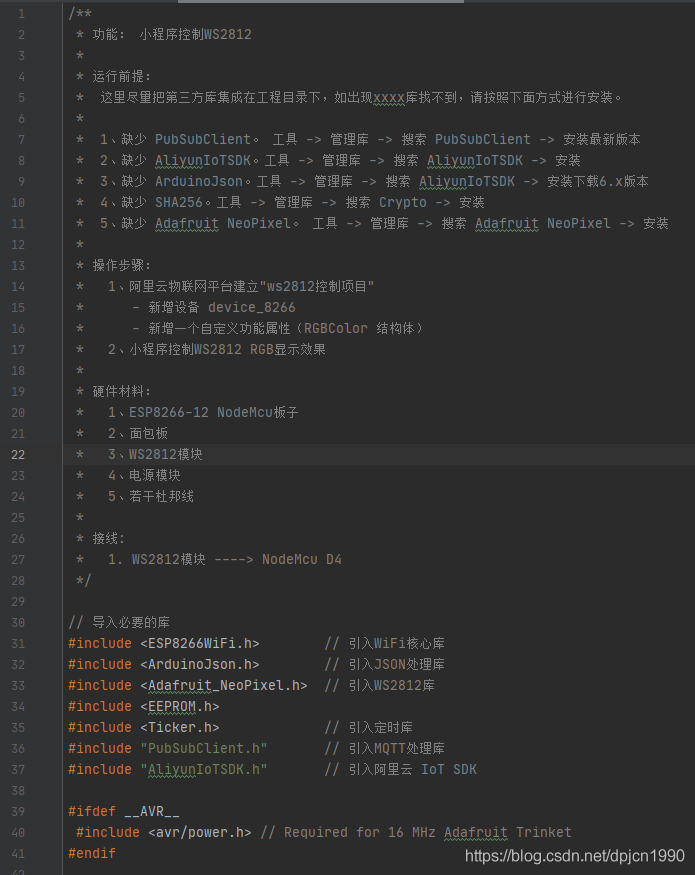Click '// 引入JSON处理库' comment
Image resolution: width=695 pixels, height=875 pixels.
click(385, 665)
